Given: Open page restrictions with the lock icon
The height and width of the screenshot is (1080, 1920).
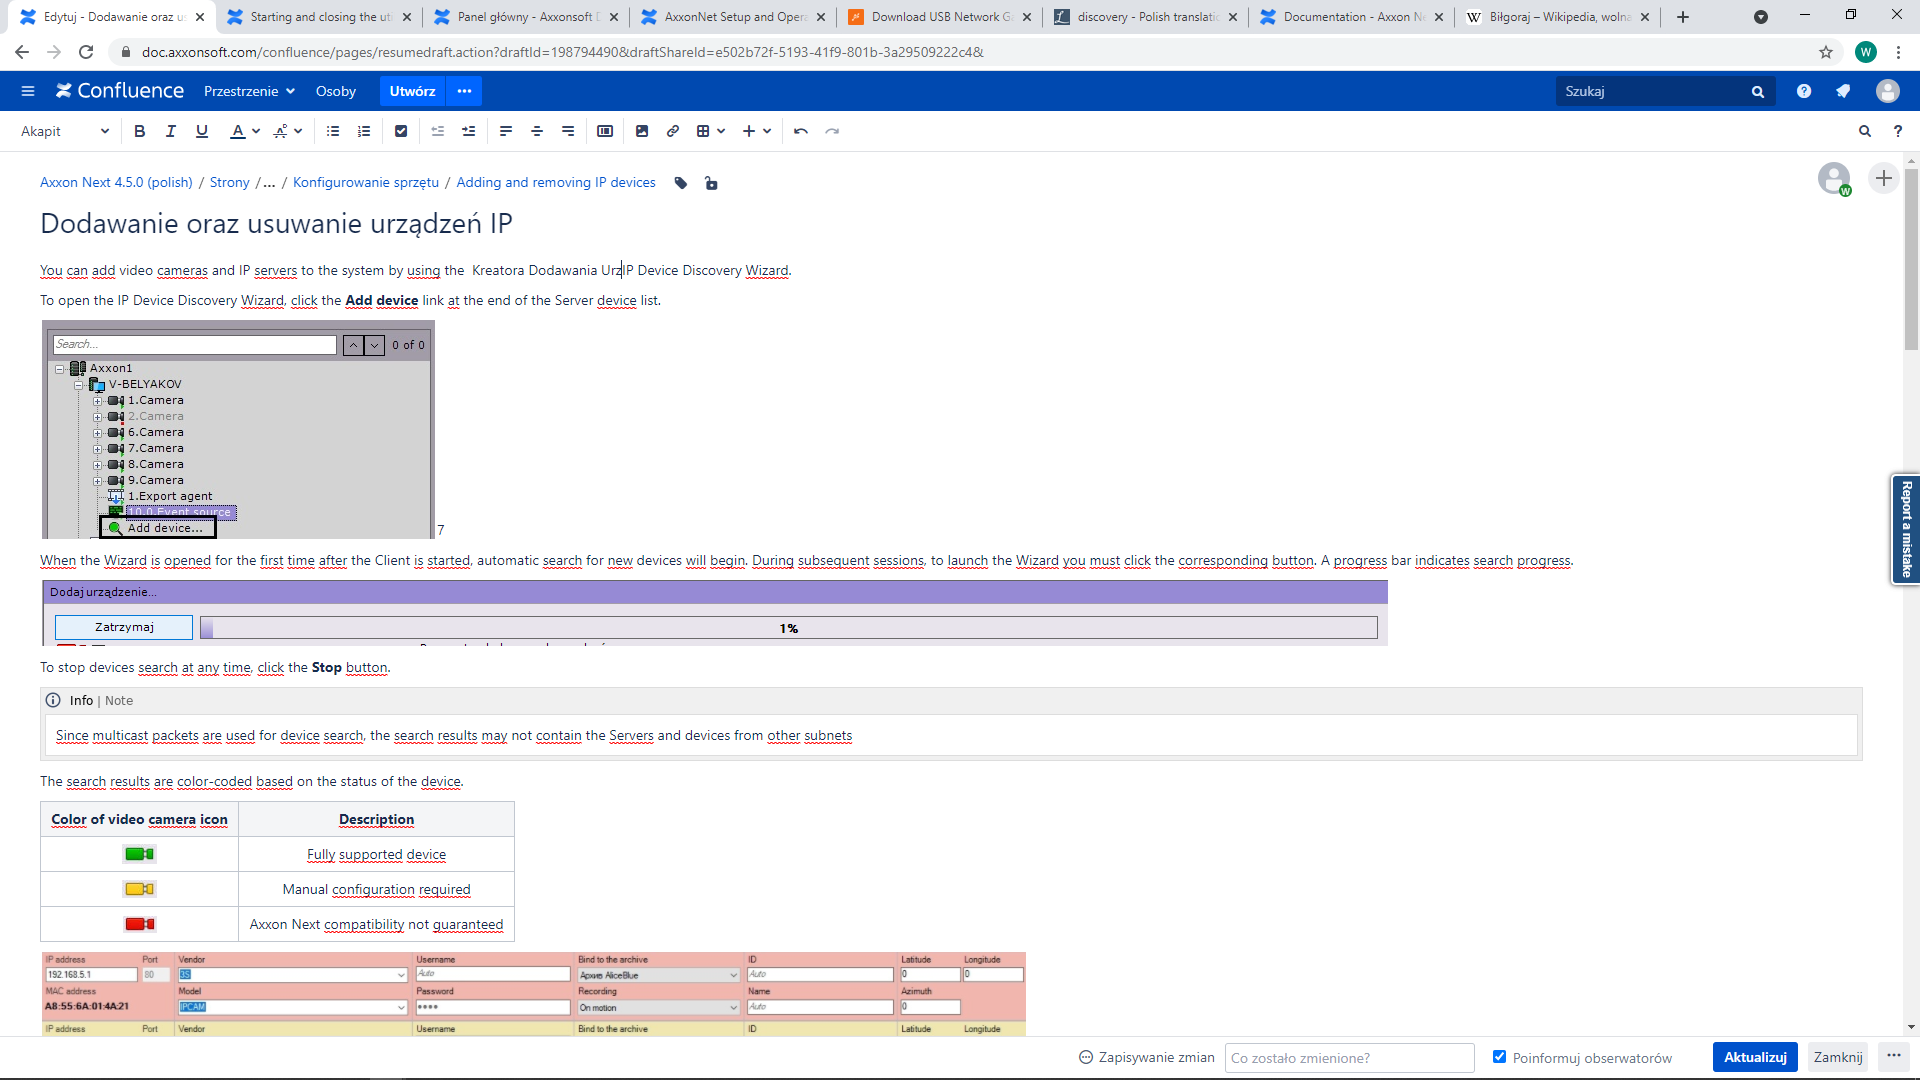Looking at the screenshot, I should tap(711, 183).
